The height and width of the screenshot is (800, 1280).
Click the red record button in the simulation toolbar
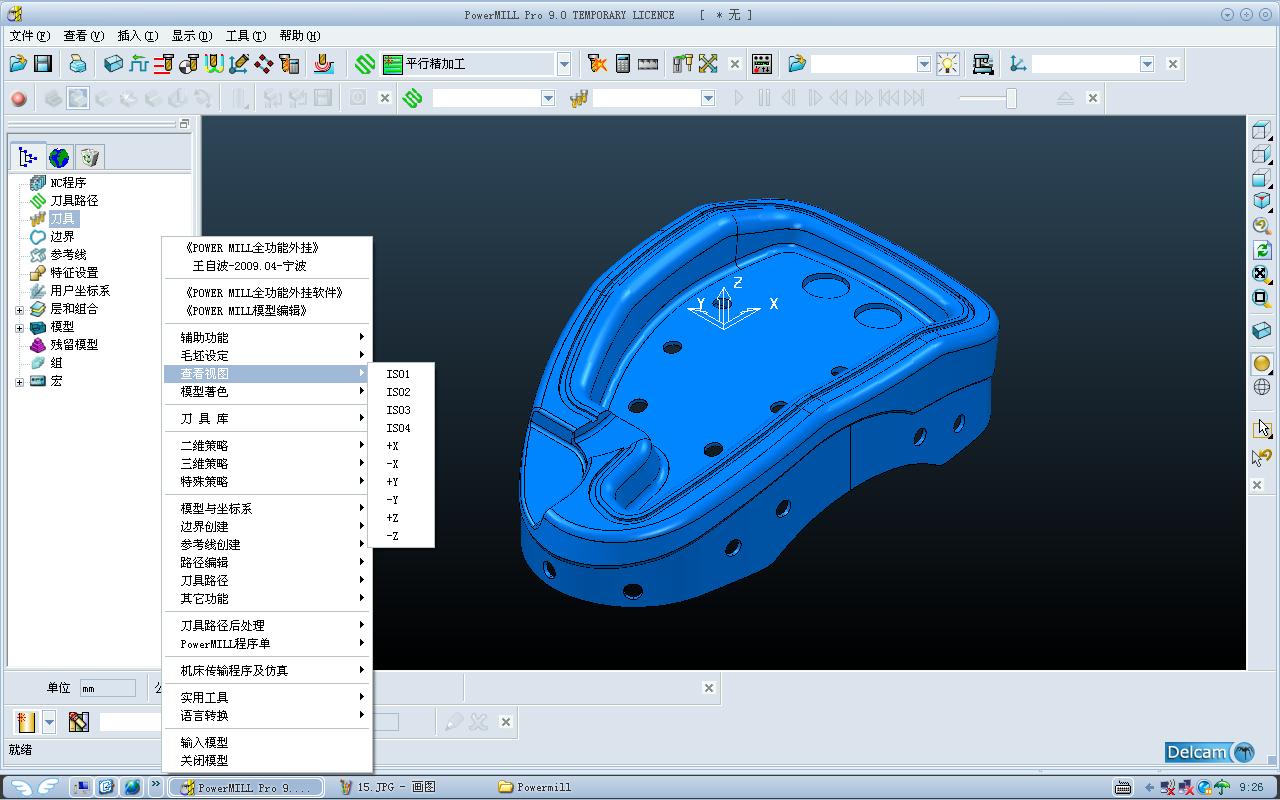click(x=18, y=98)
